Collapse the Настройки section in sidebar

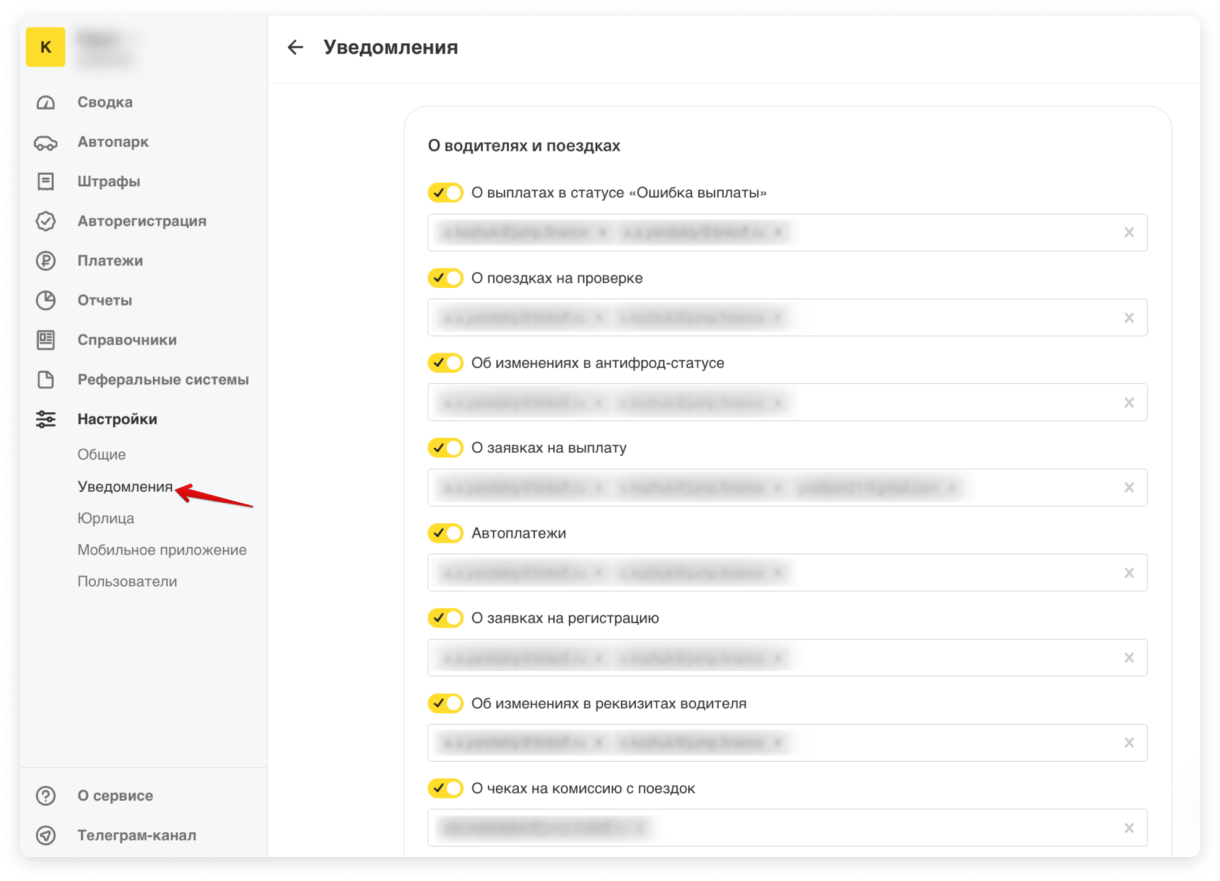click(117, 419)
